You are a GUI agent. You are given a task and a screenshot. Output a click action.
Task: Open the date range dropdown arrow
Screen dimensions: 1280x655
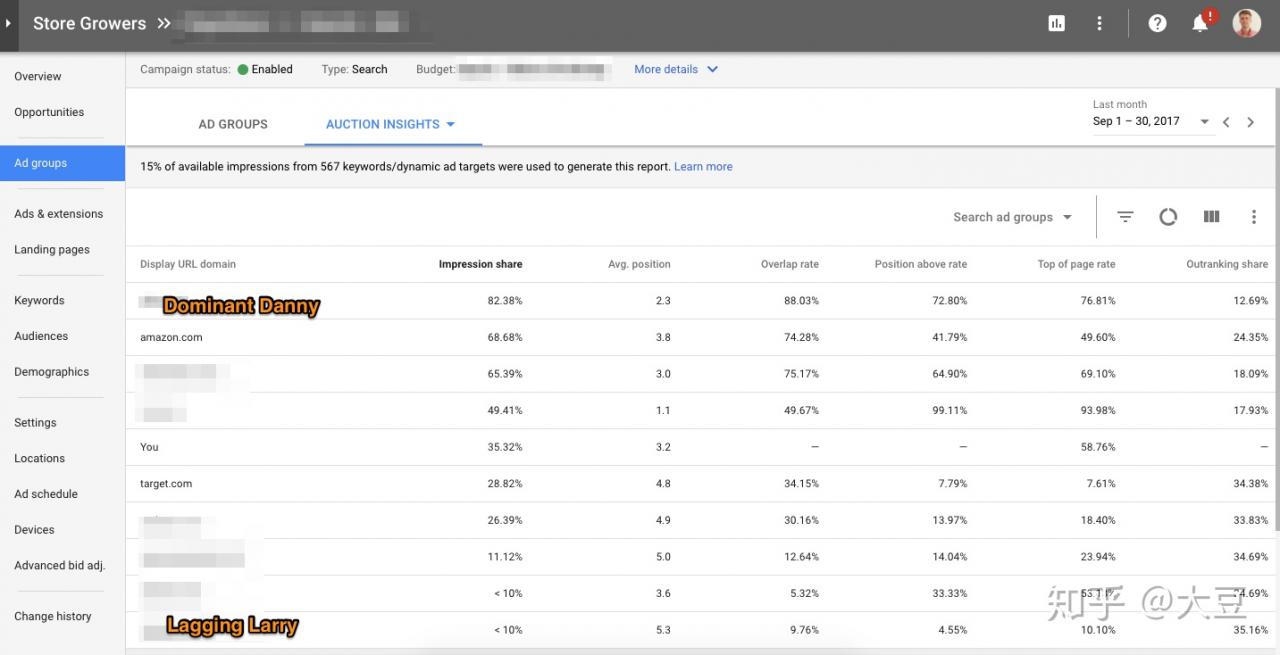click(x=1204, y=122)
